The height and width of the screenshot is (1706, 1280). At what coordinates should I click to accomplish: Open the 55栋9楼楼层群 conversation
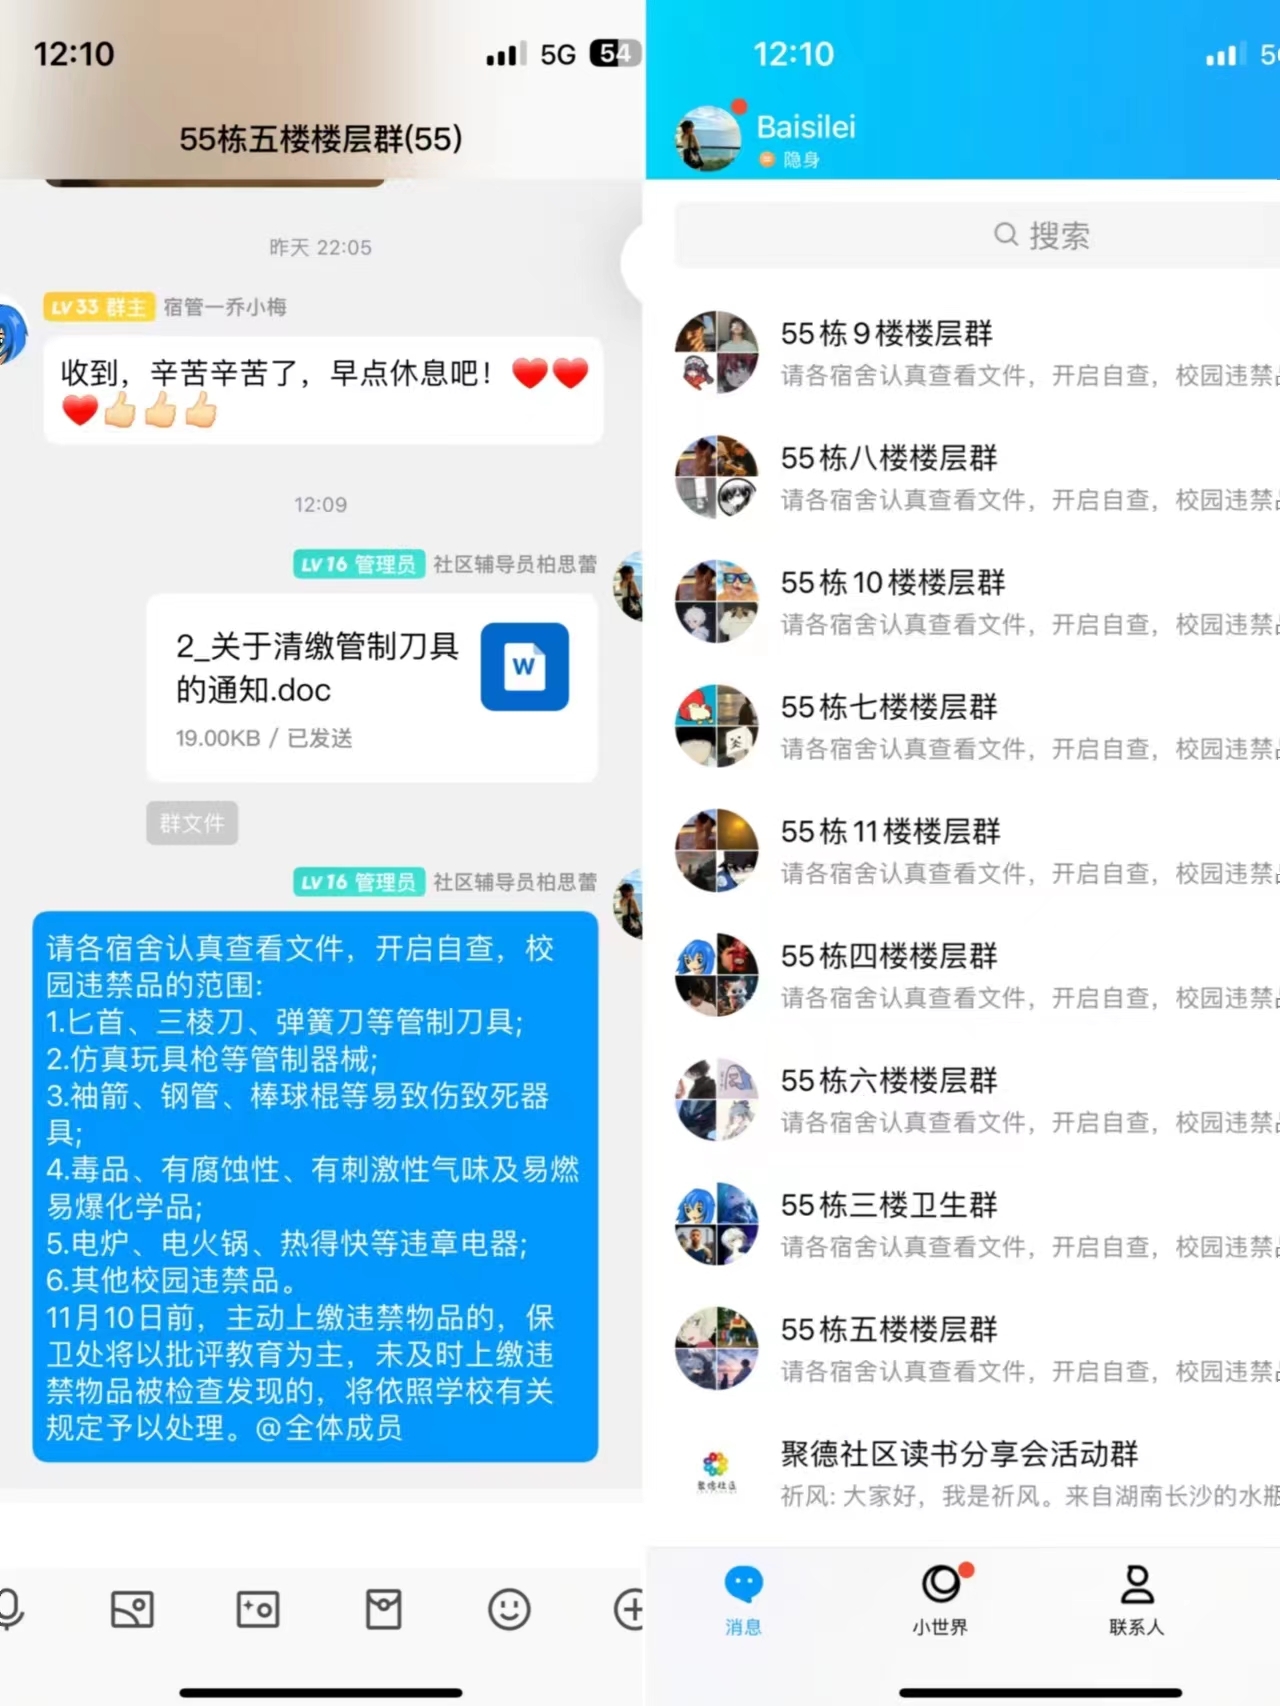pos(963,353)
